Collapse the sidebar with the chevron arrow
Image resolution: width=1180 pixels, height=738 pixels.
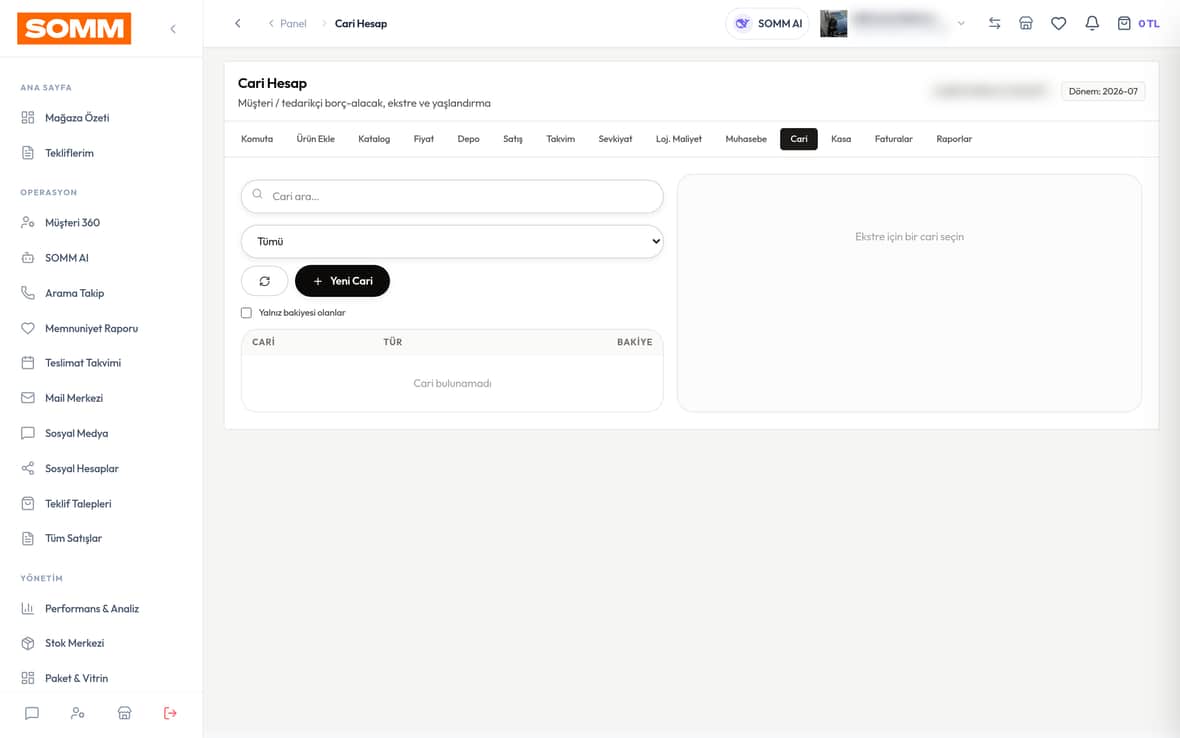click(x=173, y=29)
